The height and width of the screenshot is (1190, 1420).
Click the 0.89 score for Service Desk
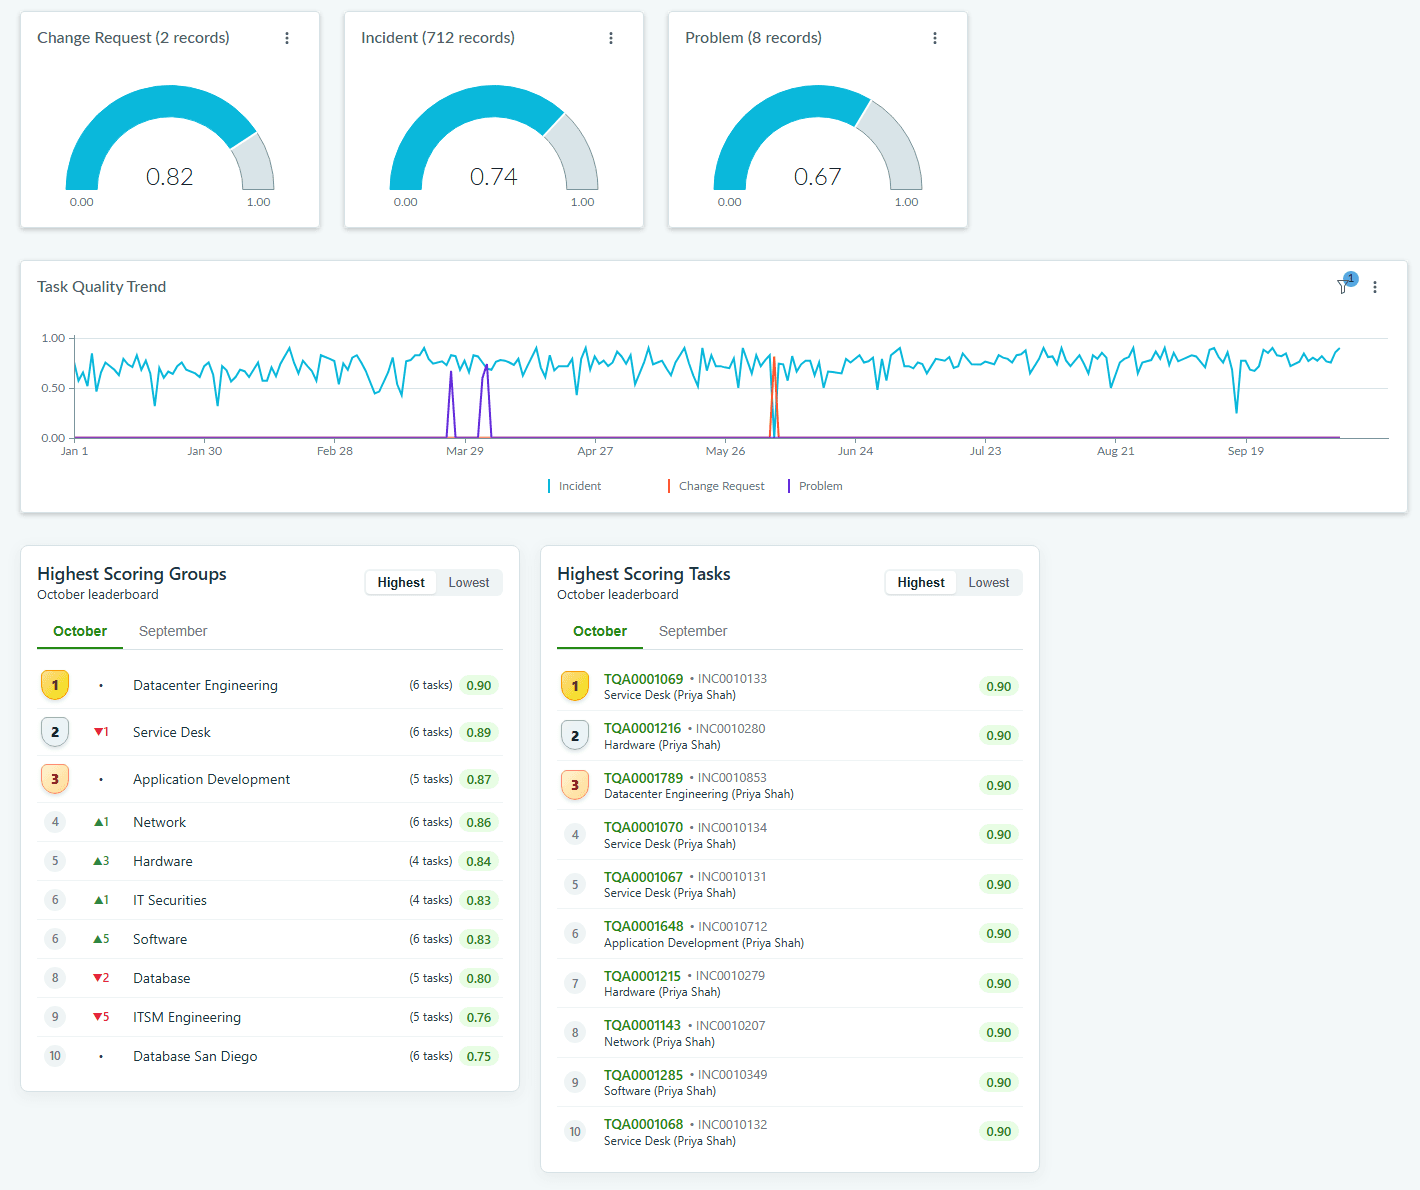[479, 732]
